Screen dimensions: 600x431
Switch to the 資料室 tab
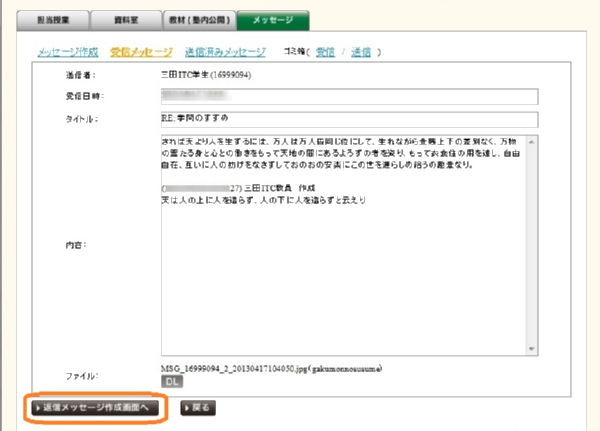pyautogui.click(x=126, y=18)
